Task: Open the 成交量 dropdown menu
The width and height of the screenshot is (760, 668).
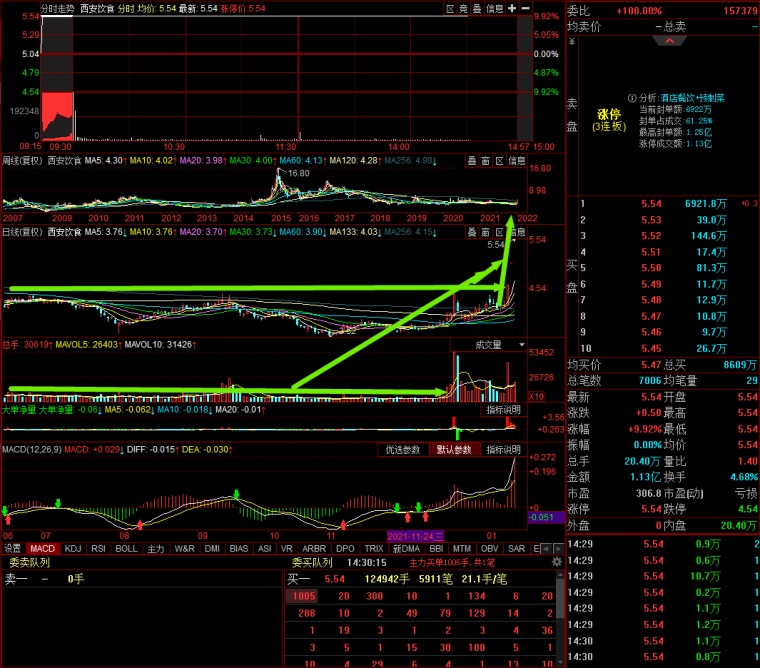Action: pos(489,344)
